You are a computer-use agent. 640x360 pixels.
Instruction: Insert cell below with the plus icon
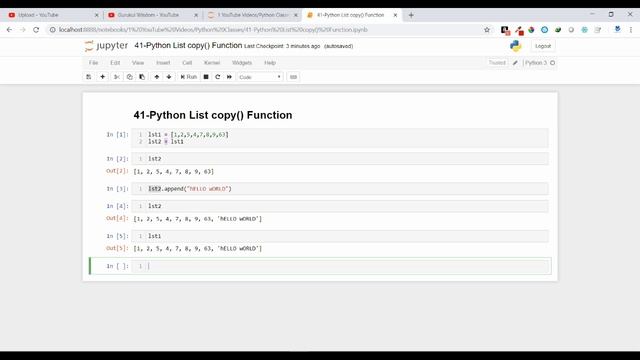[102, 77]
